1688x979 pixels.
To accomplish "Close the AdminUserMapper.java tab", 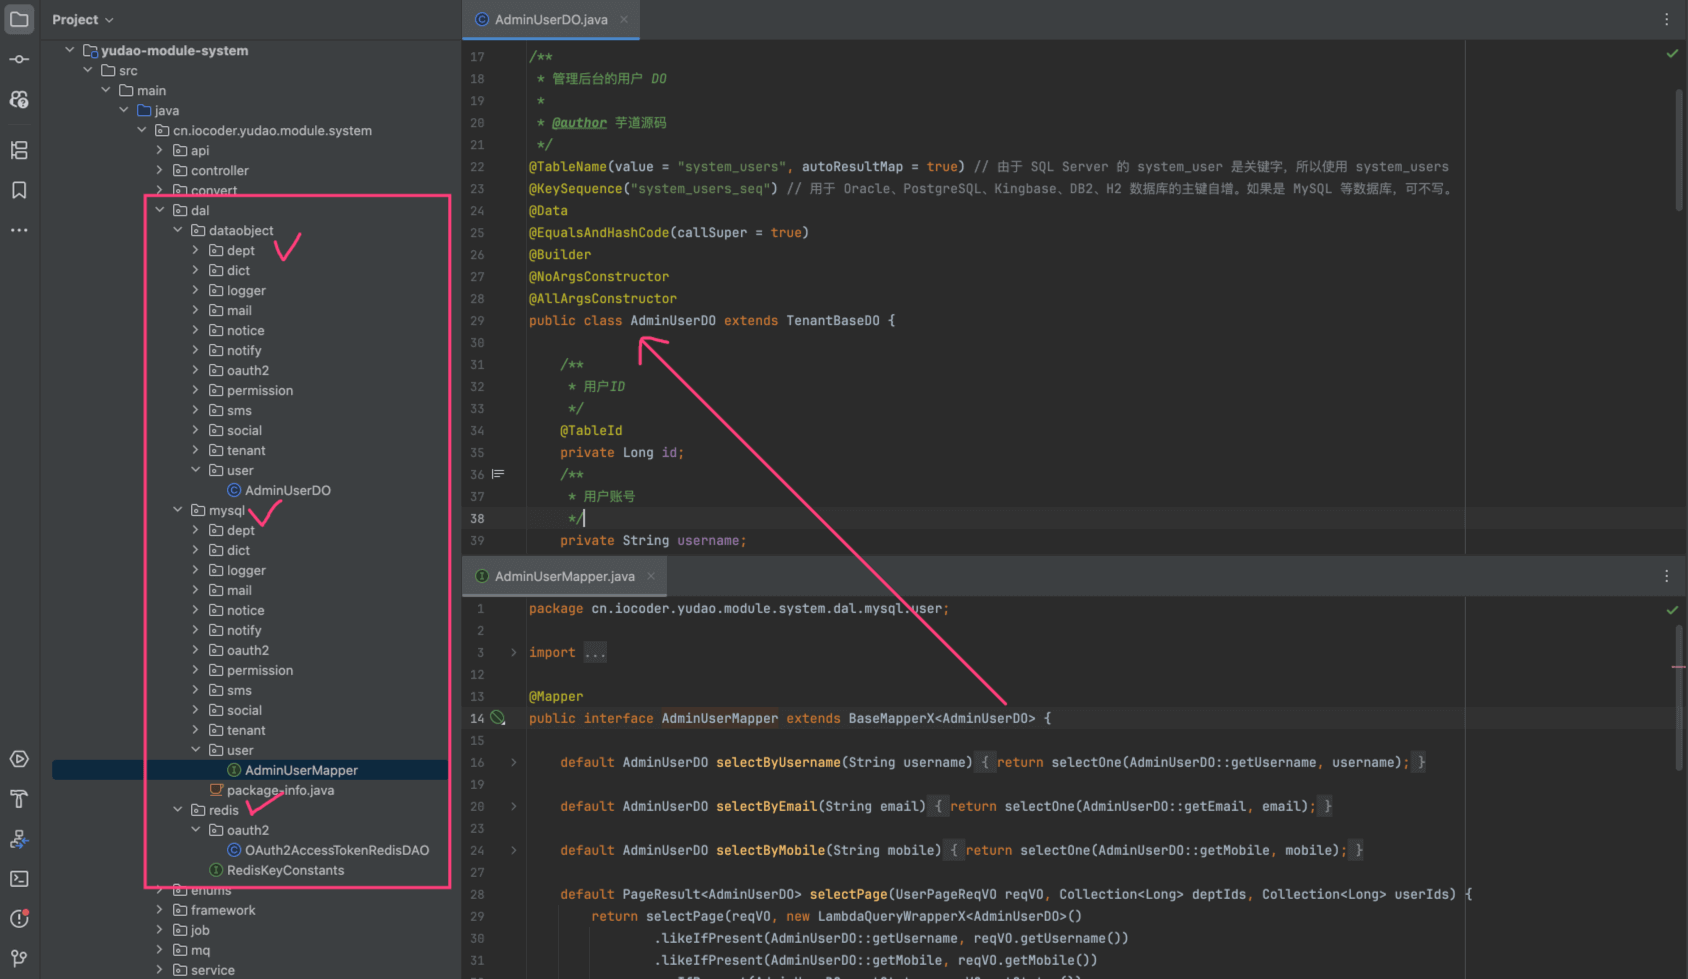I will 651,576.
